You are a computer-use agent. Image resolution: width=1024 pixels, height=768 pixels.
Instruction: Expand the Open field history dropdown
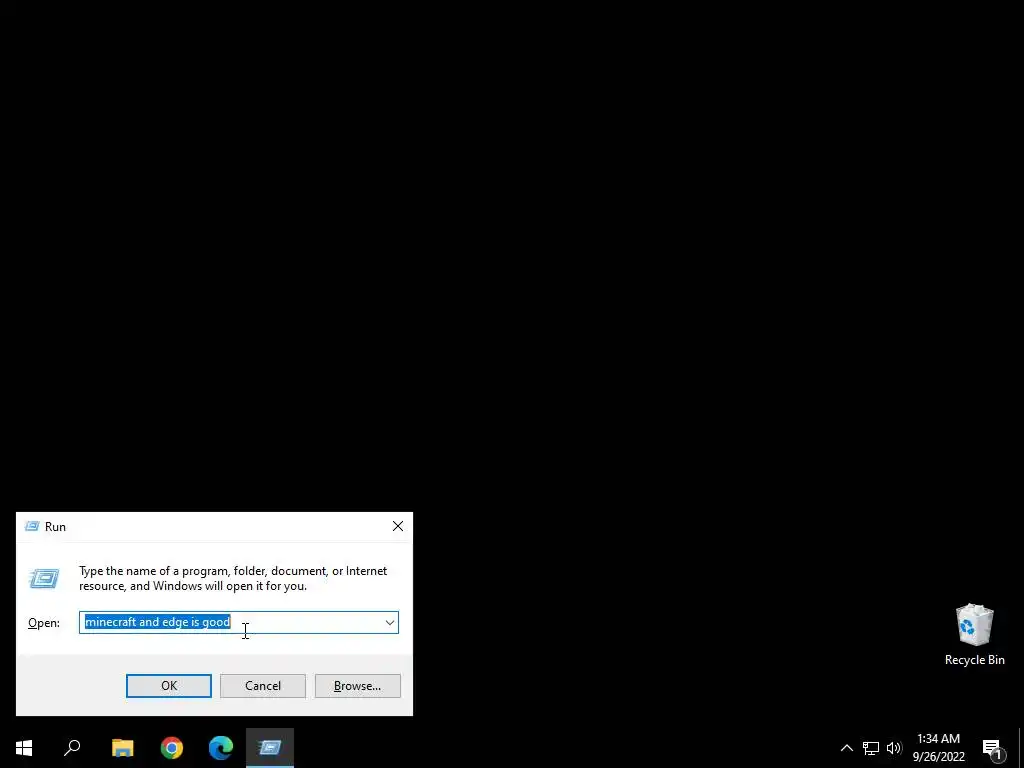coord(390,622)
